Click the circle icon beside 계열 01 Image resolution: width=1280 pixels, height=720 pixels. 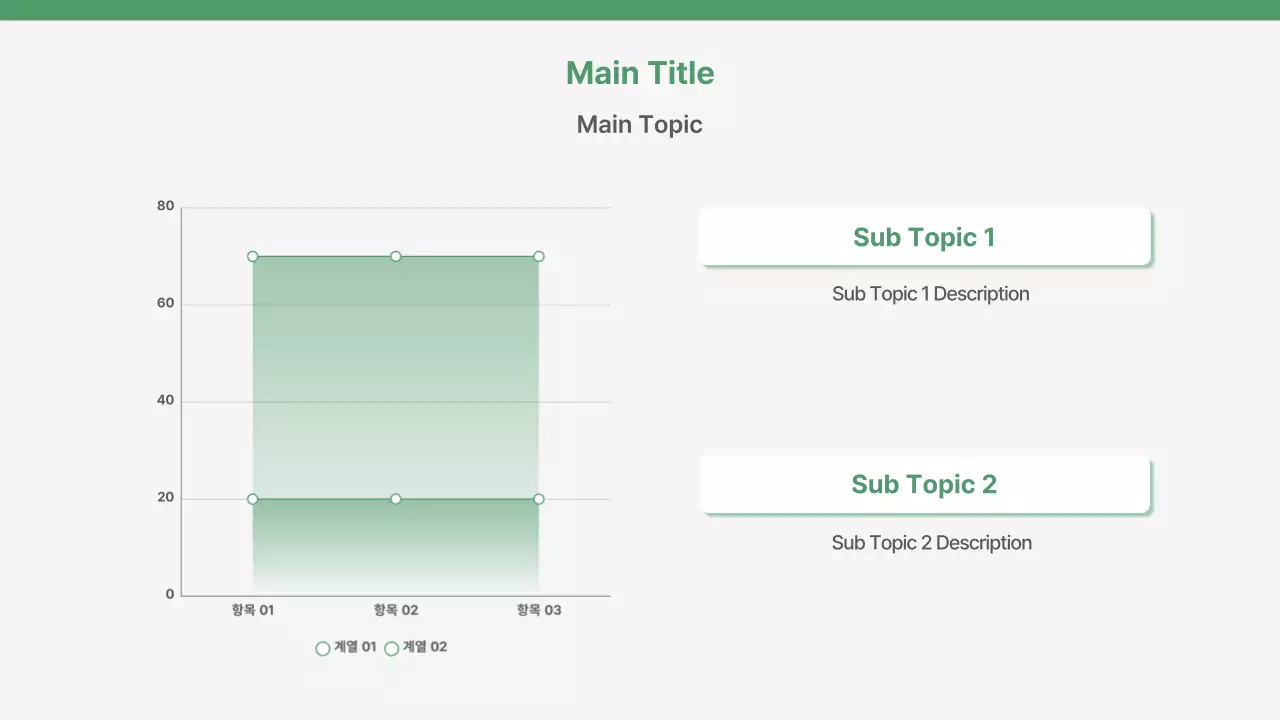pos(322,648)
